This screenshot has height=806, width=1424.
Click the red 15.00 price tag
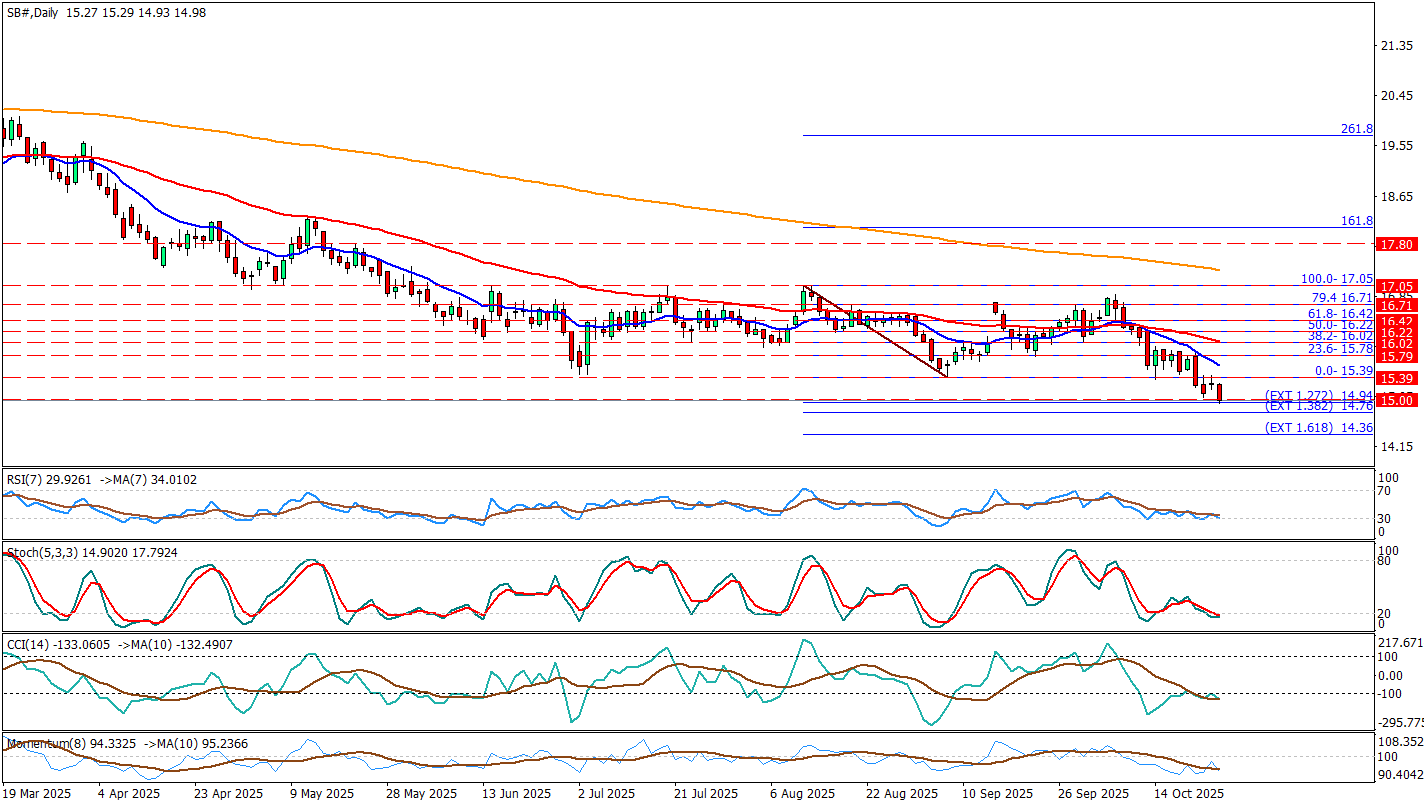[x=1395, y=400]
